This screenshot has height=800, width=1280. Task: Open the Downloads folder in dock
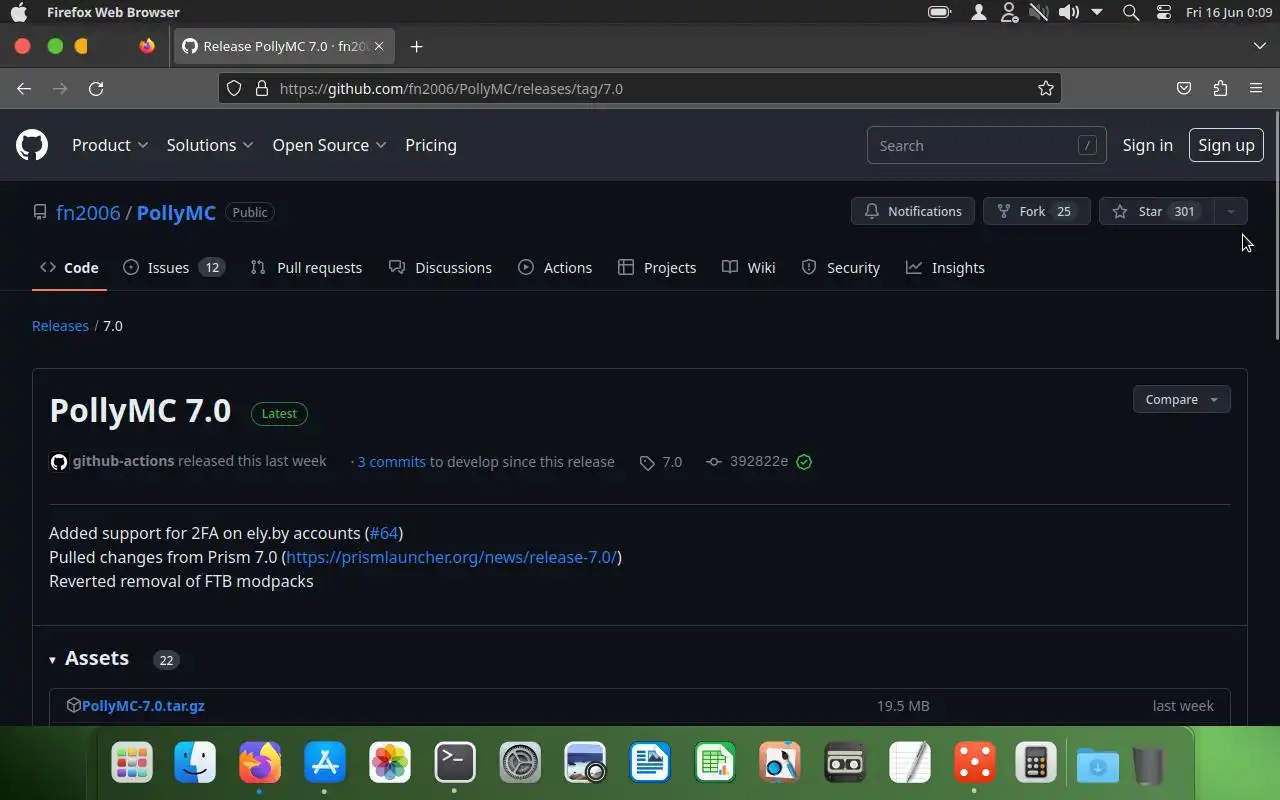tap(1098, 766)
